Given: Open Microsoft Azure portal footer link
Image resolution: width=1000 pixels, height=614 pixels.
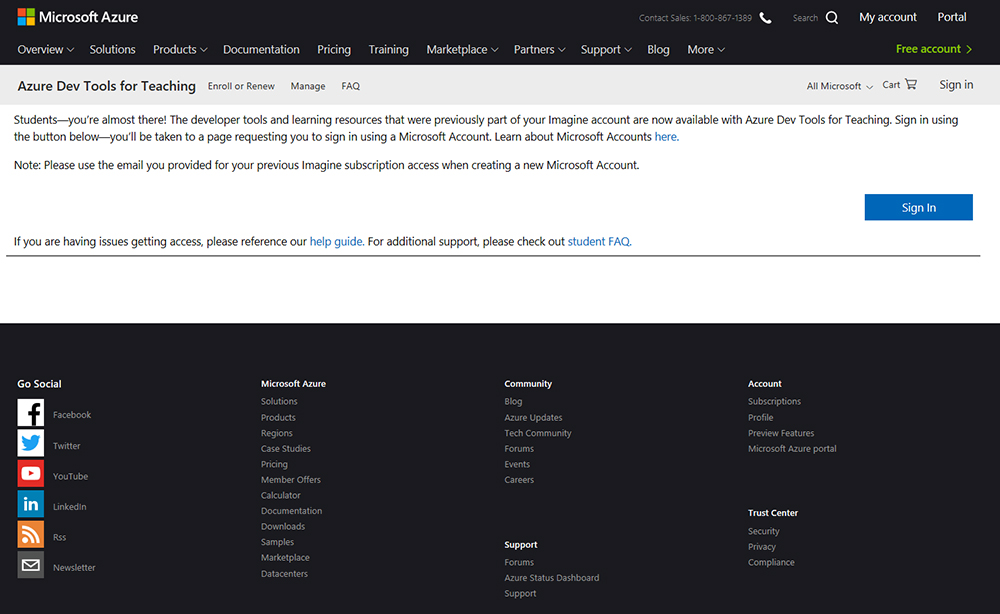Looking at the screenshot, I should (792, 449).
